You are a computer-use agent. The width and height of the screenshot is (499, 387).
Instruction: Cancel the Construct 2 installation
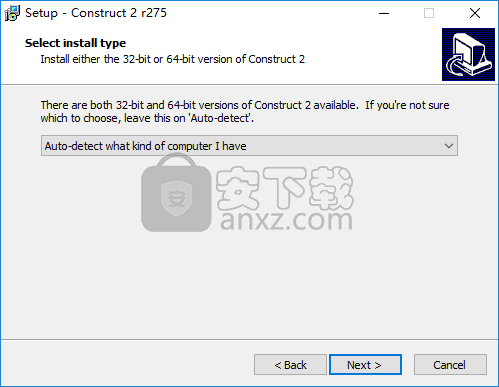(x=450, y=365)
